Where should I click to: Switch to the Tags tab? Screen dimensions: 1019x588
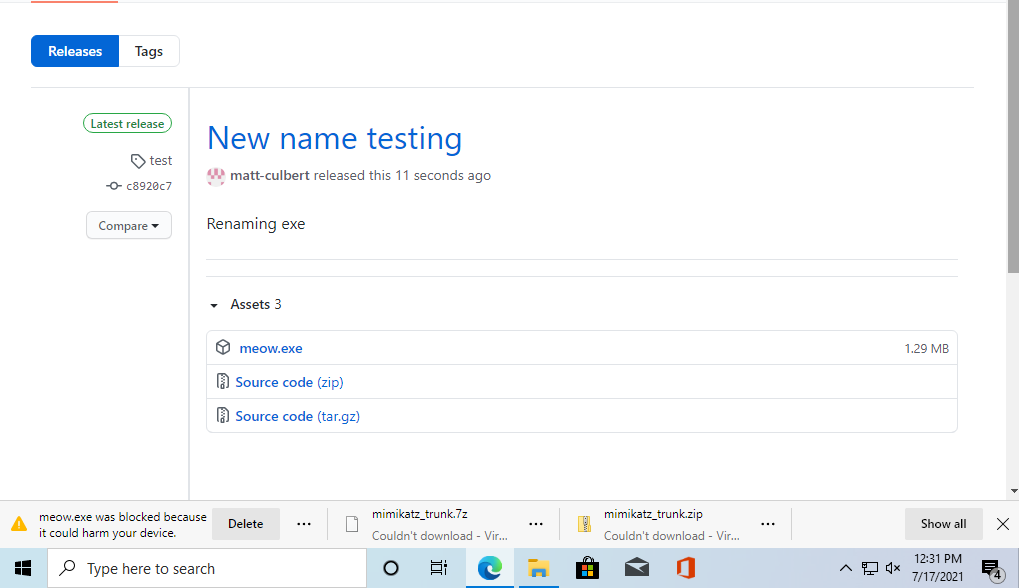click(149, 51)
